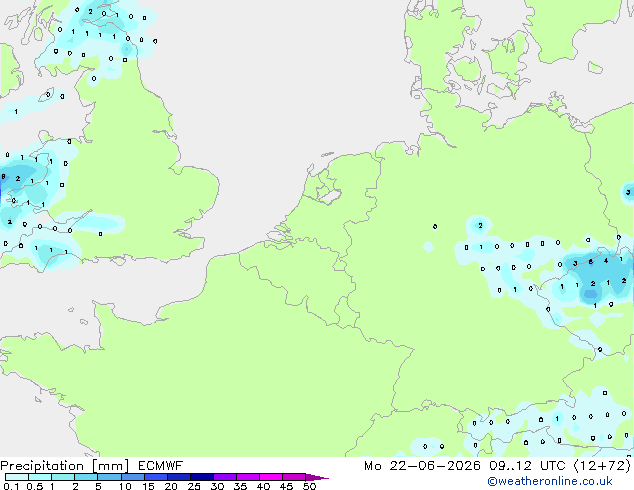Pick the 10–15 mm blue legend swatch

coord(133,477)
